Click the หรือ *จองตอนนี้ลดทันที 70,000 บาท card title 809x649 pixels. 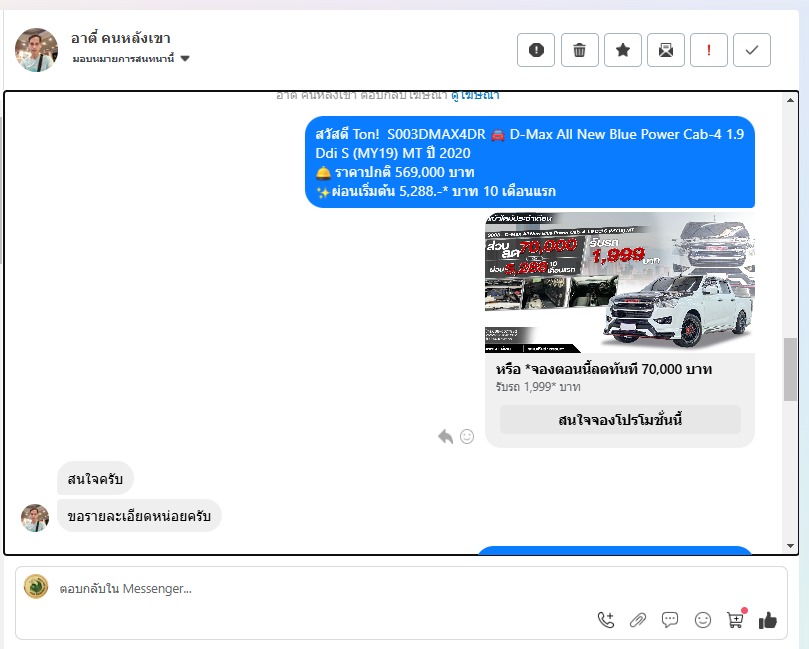(604, 369)
